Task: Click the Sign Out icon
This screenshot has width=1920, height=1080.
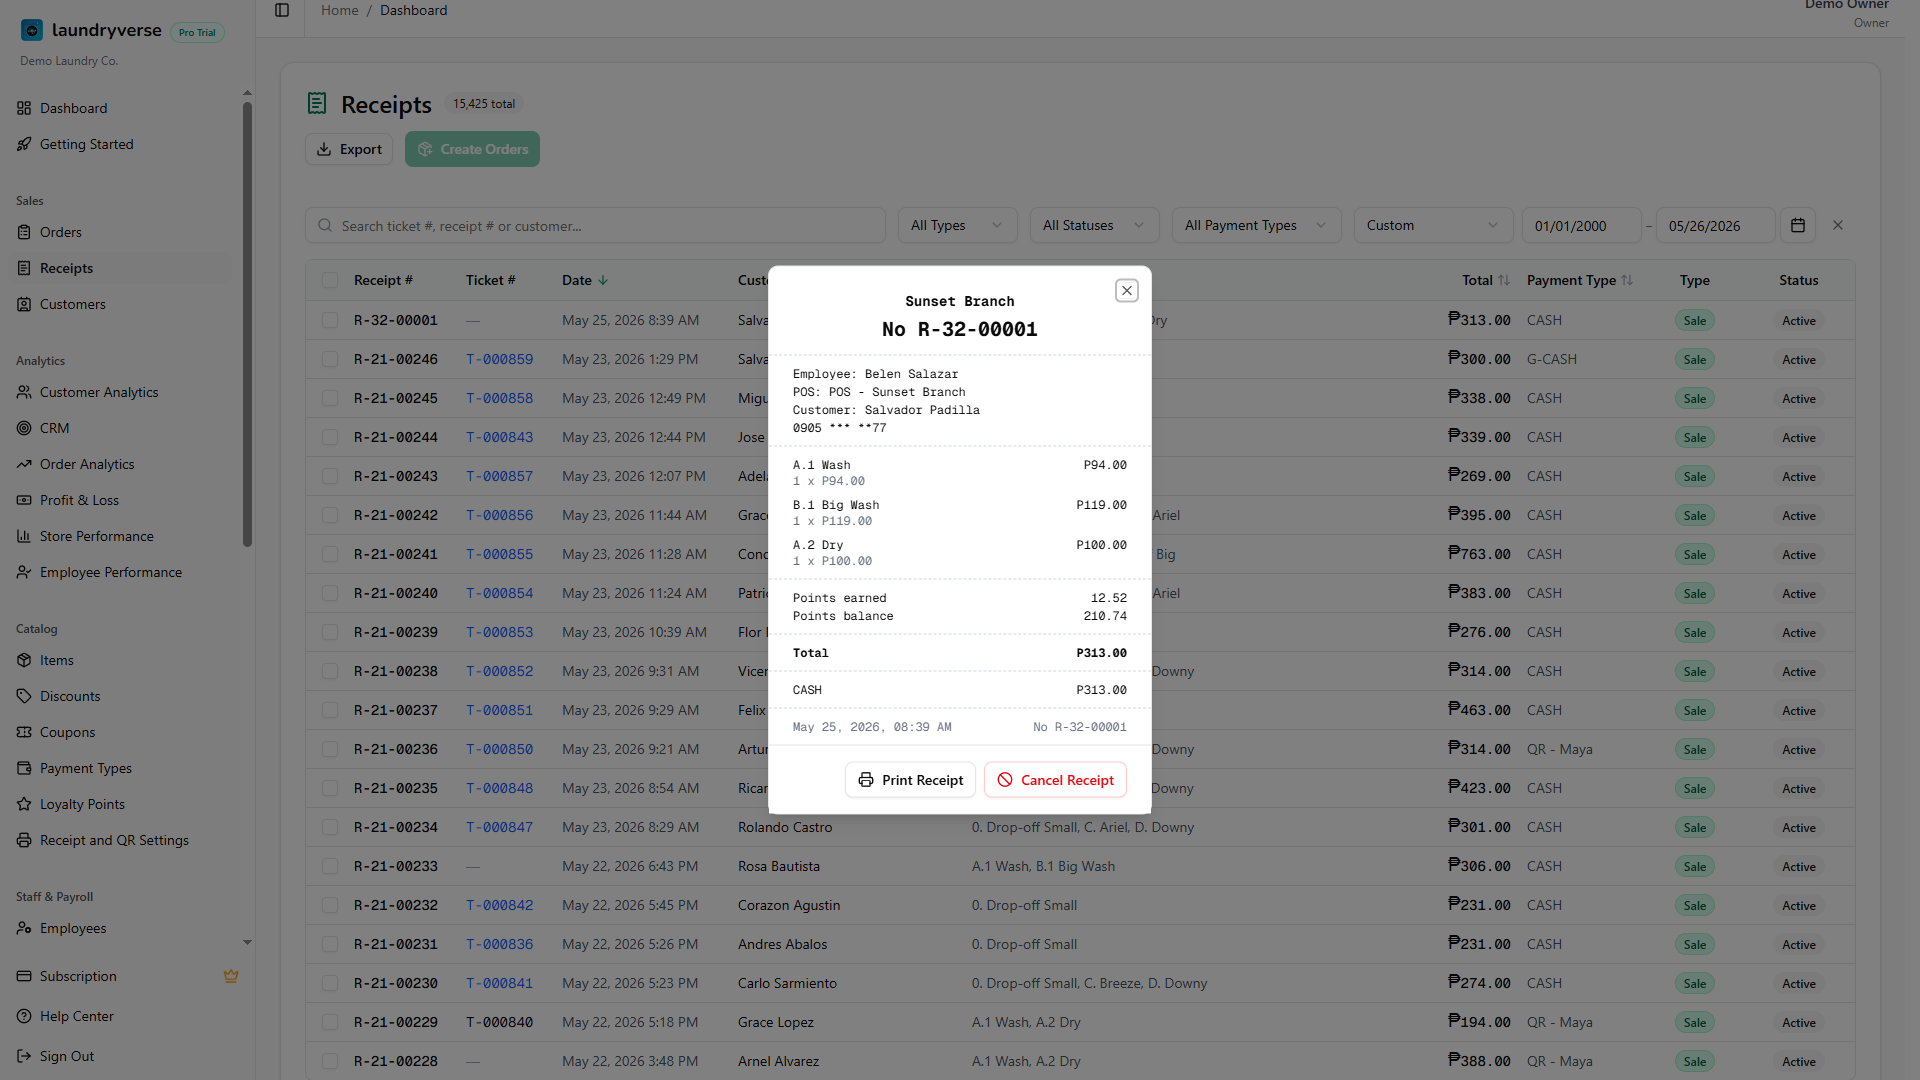Action: [24, 1056]
